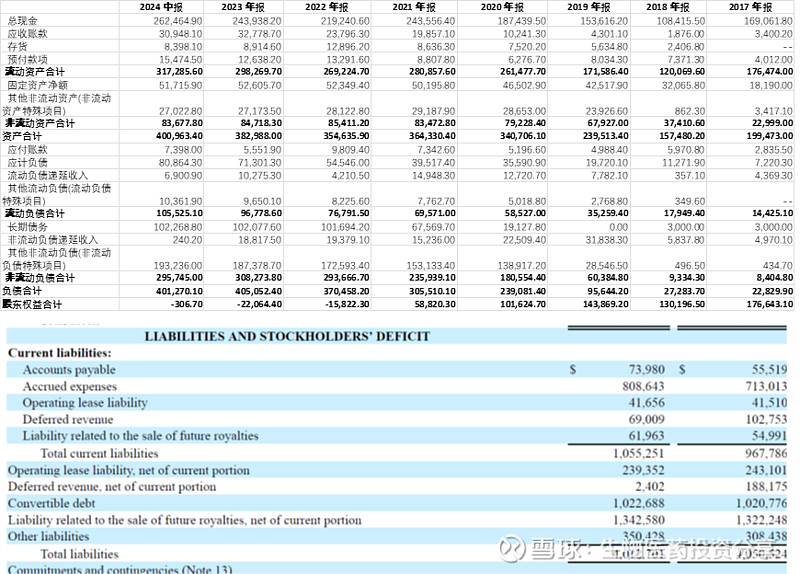Screen dimensions: 800x574
Task: Click the inventory value 8,398.10
Action: point(183,46)
